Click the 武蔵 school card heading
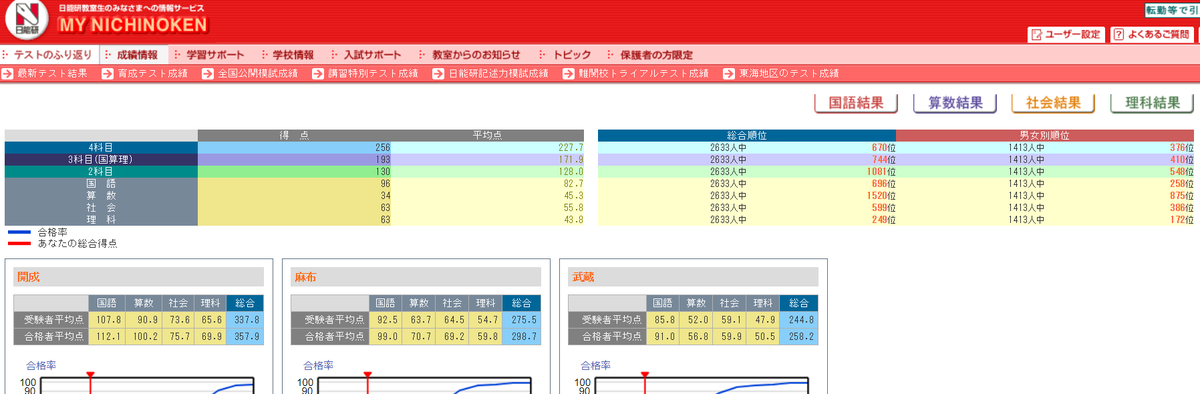 tap(694, 277)
